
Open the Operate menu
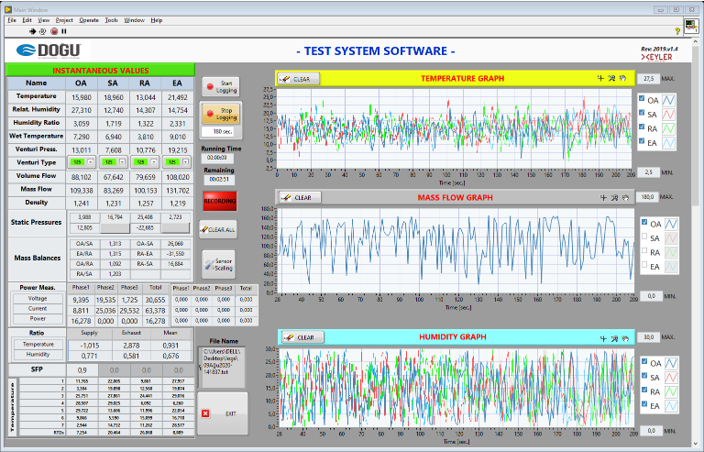(x=89, y=20)
